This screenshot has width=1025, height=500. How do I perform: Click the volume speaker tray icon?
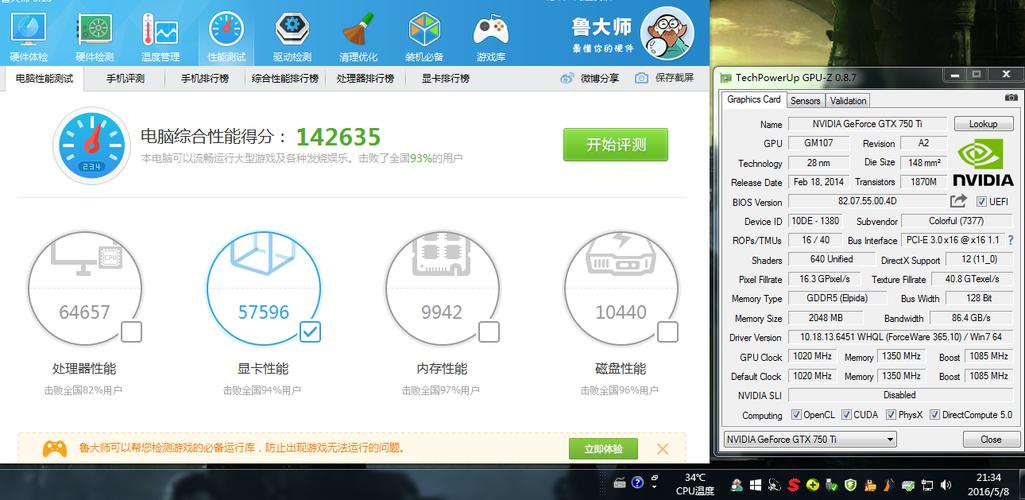945,485
